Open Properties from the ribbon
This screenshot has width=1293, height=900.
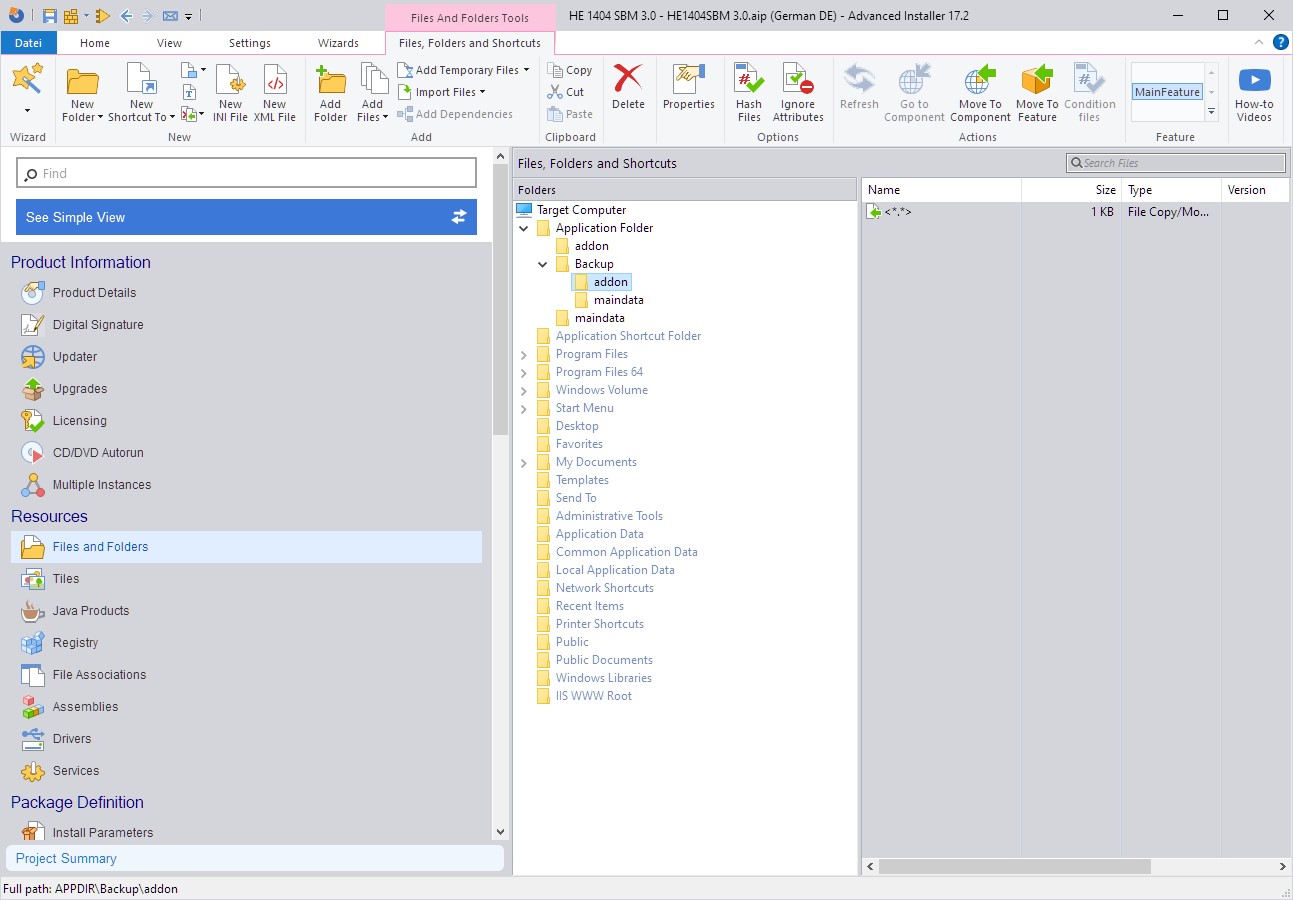click(688, 87)
